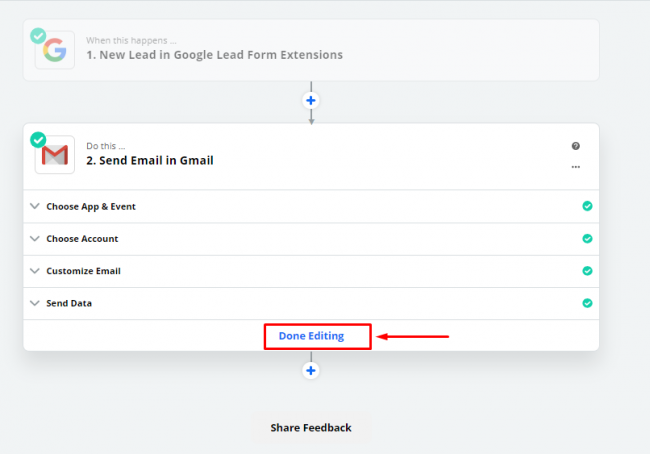Image resolution: width=650 pixels, height=454 pixels.
Task: Select the Send Email in Gmail title
Action: click(150, 160)
